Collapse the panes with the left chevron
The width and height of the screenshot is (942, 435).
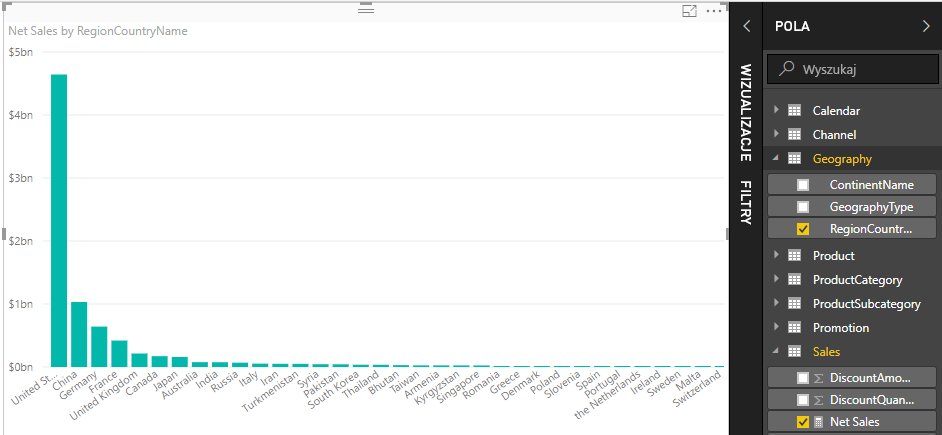[747, 26]
